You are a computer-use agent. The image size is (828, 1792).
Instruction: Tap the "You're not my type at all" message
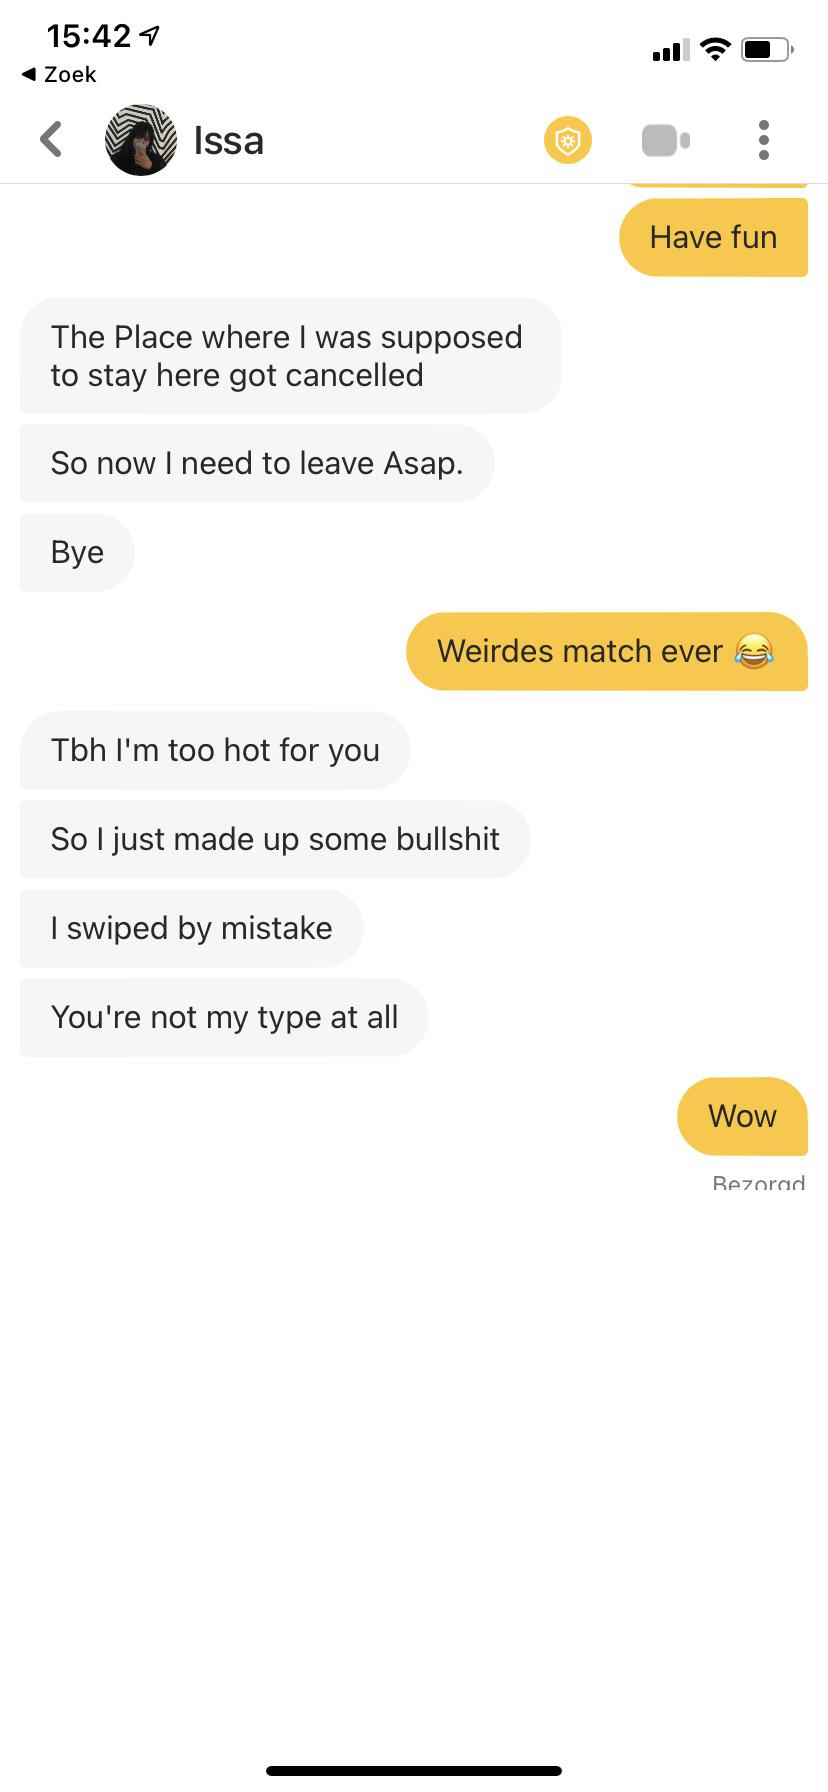224,1017
